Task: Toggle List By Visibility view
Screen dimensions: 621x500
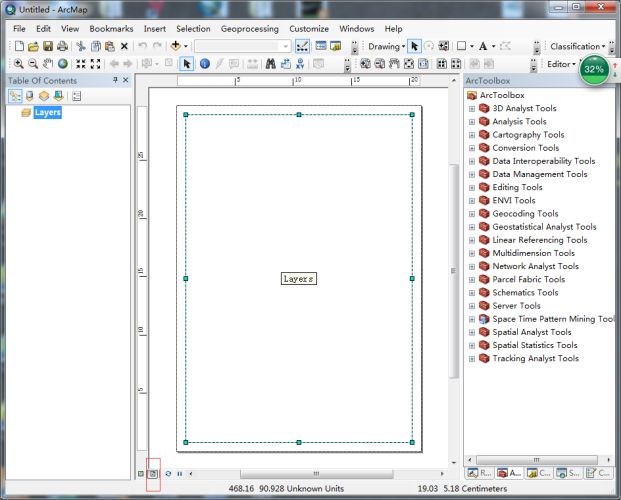Action: click(44, 96)
